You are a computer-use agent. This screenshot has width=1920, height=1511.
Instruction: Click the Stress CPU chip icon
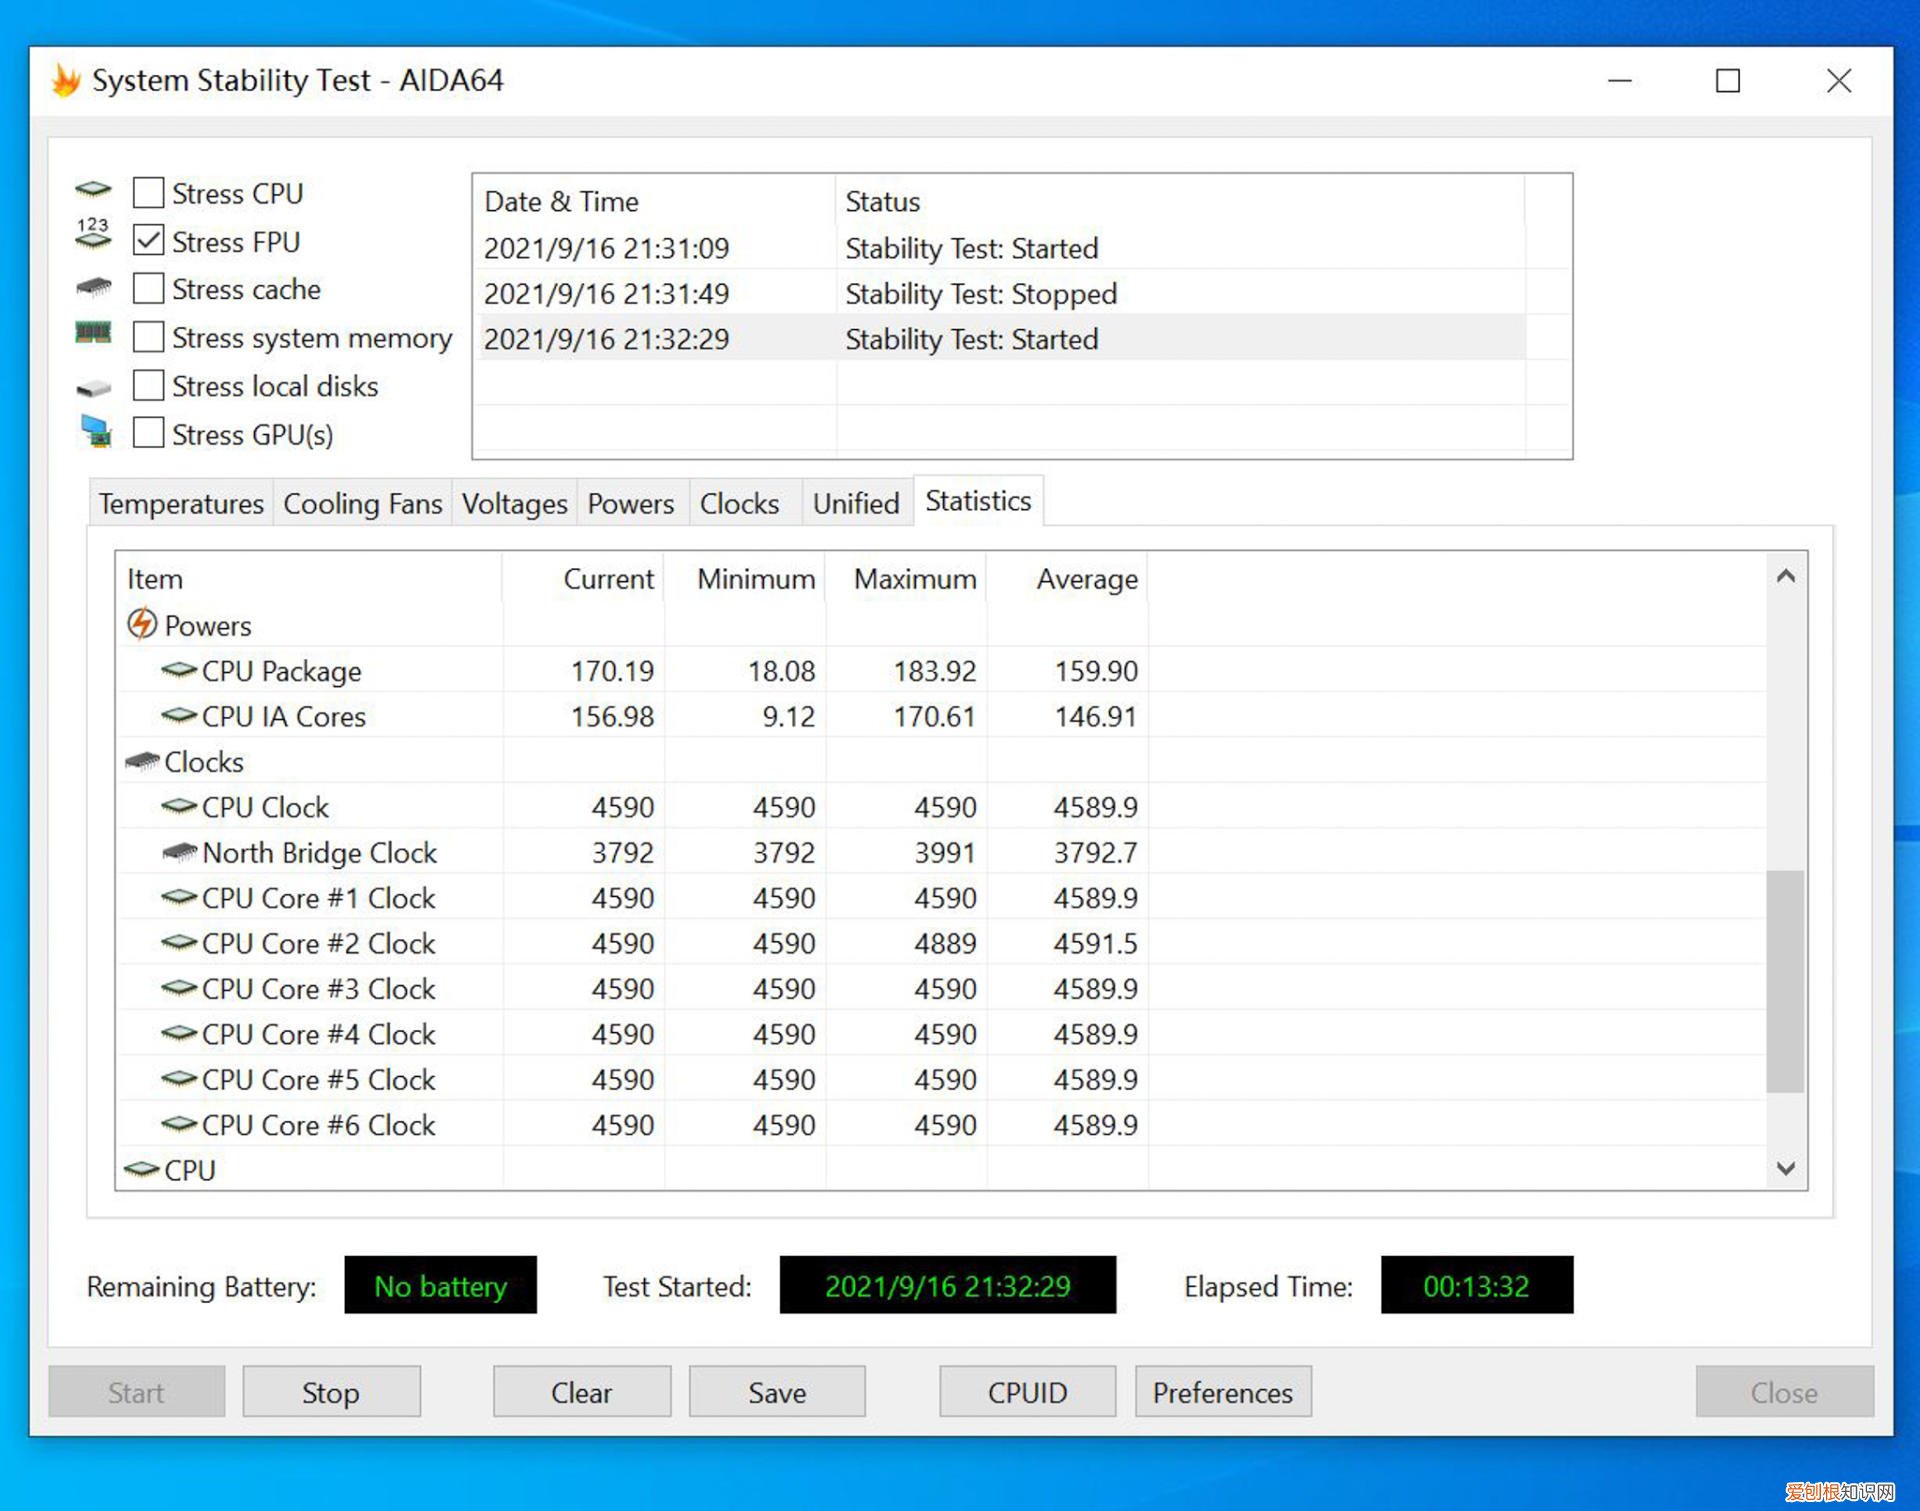coord(93,189)
